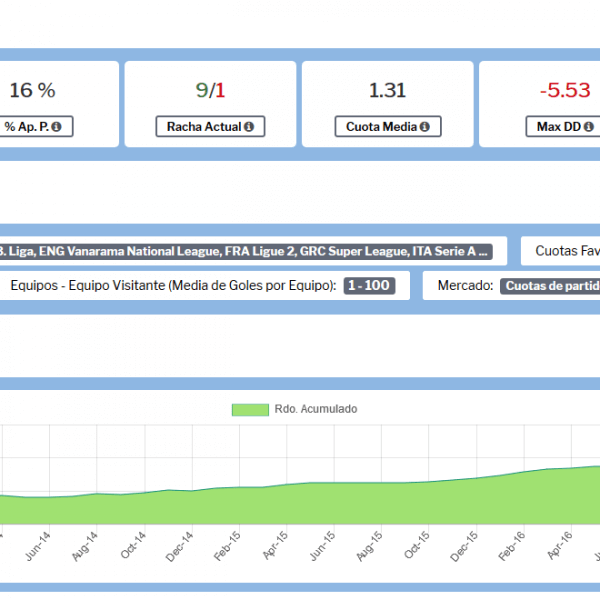600x600 pixels.
Task: Click the Rdo. Acumulado legend label
Action: pos(316,409)
